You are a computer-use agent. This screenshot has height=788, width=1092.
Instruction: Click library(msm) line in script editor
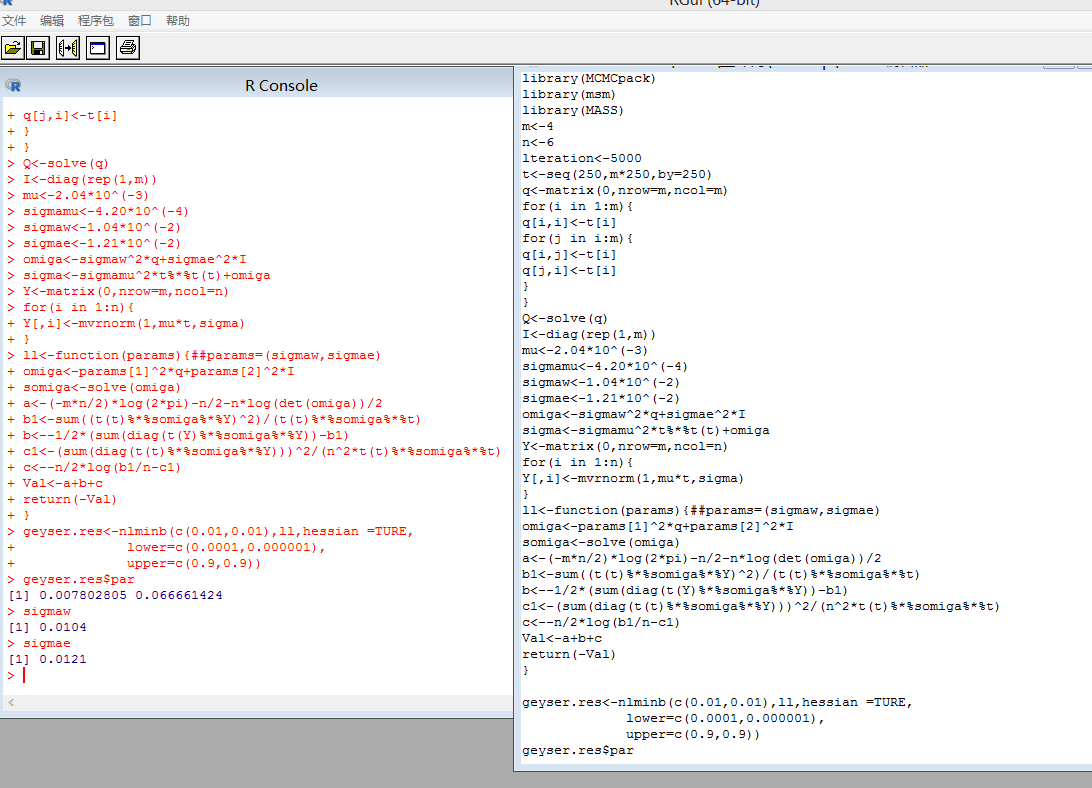point(568,94)
